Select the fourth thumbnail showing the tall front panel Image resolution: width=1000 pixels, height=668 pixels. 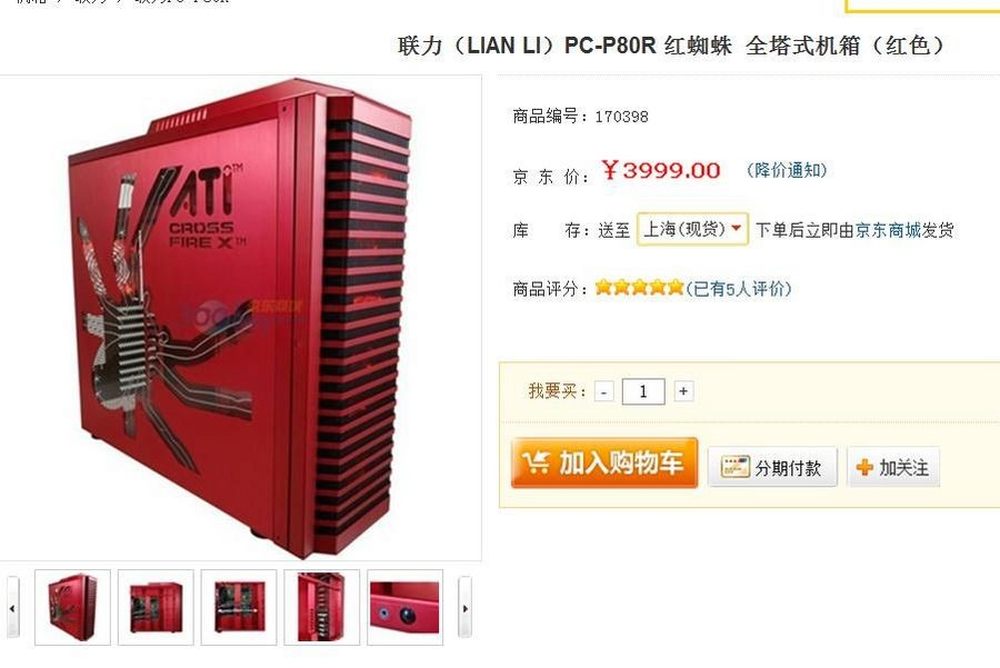pyautogui.click(x=321, y=607)
